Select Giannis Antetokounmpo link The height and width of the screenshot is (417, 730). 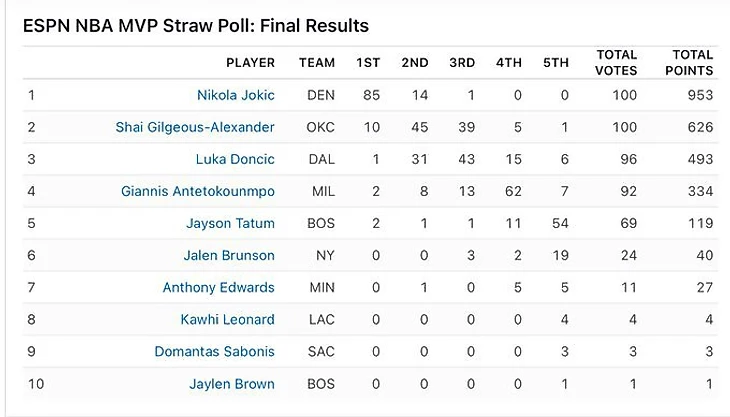pos(197,191)
